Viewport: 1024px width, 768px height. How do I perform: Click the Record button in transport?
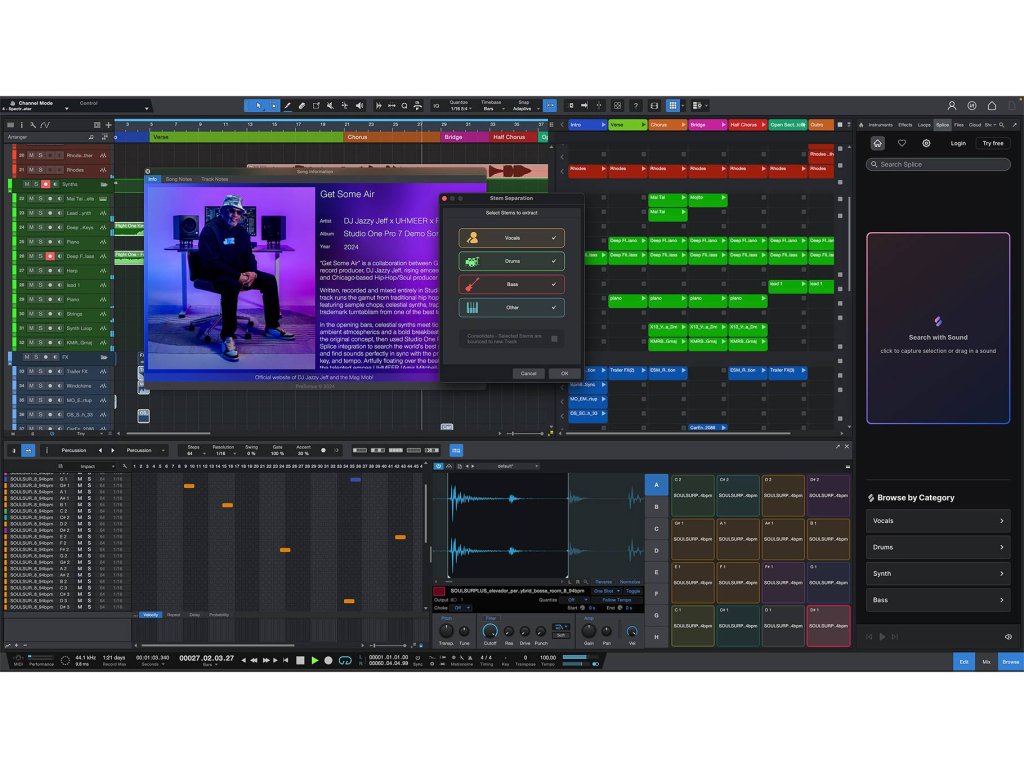[x=329, y=660]
